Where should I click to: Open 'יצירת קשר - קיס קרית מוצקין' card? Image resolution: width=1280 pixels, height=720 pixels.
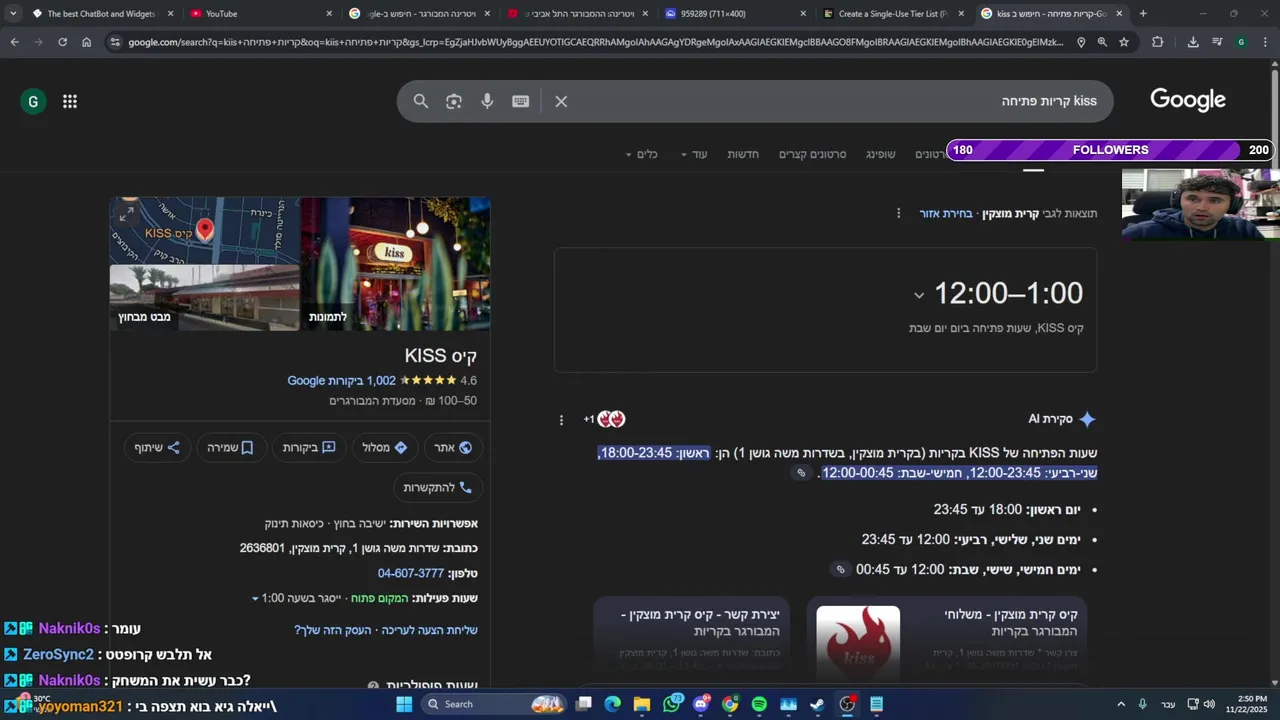click(692, 640)
